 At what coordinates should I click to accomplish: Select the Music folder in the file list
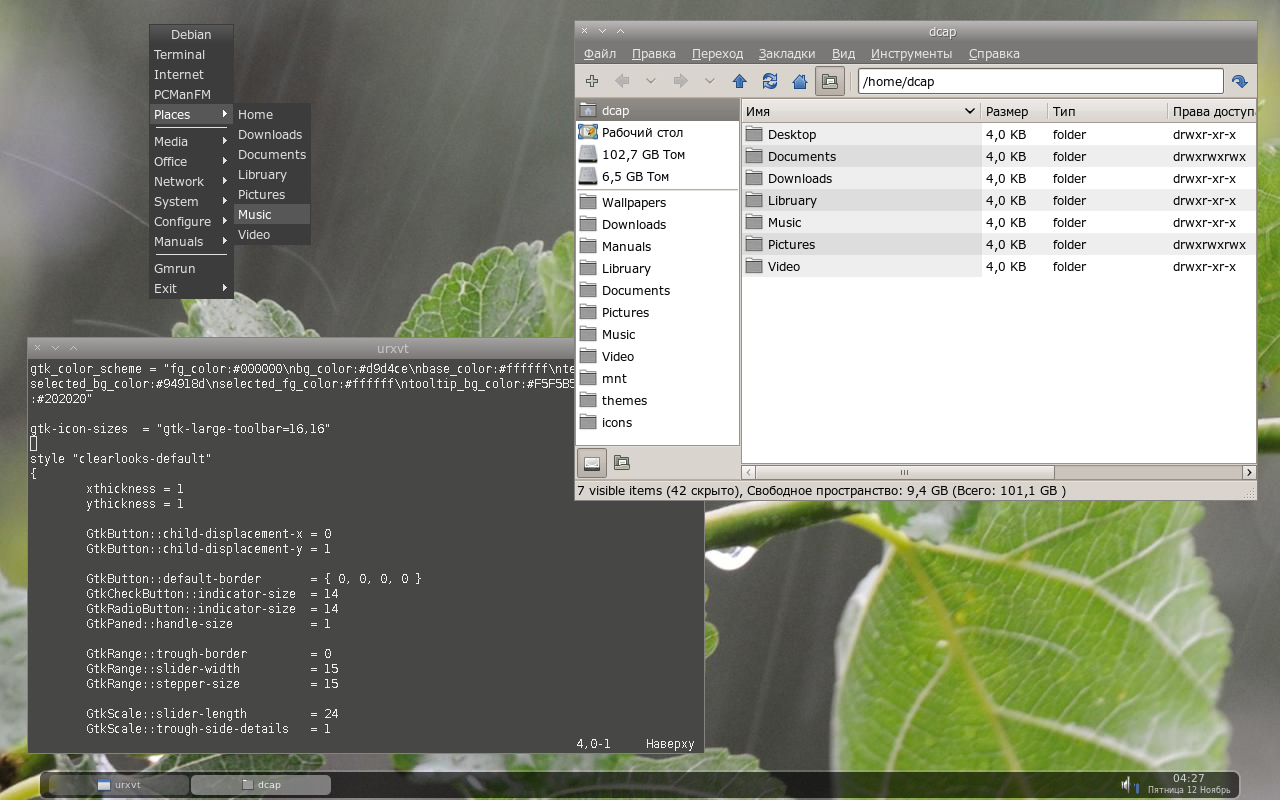click(784, 222)
